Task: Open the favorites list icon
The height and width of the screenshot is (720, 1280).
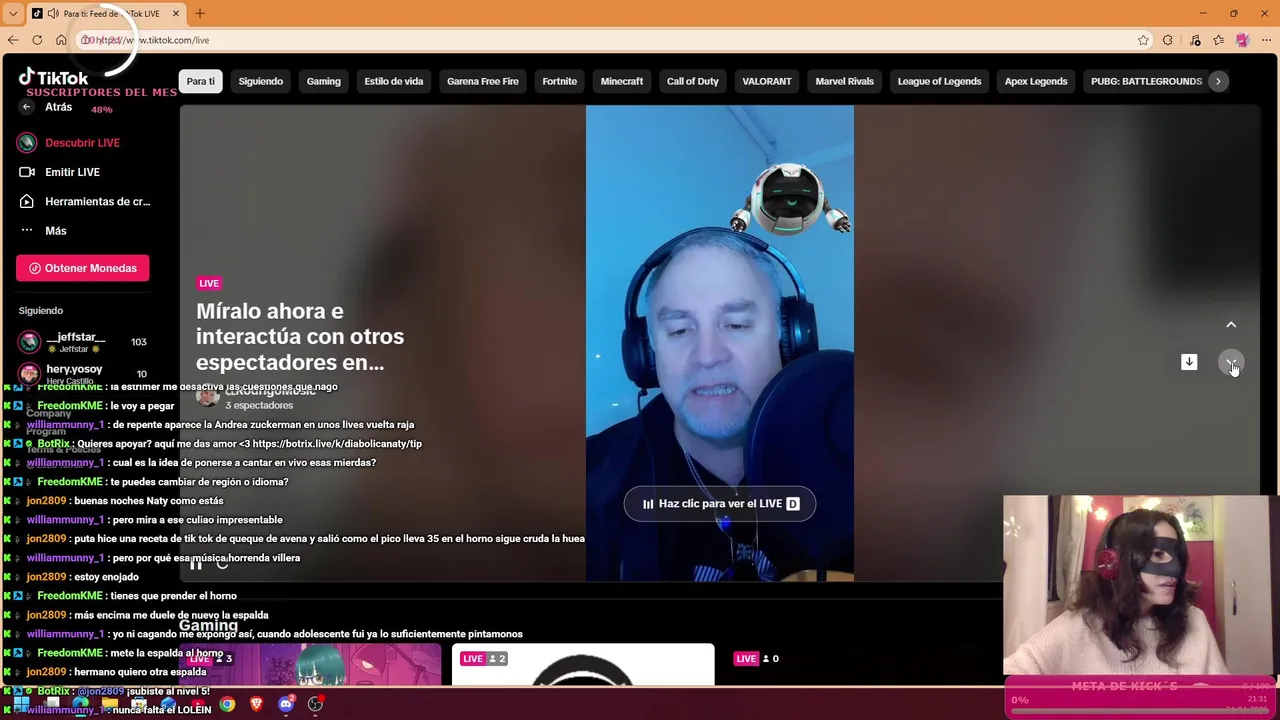Action: 1218,40
